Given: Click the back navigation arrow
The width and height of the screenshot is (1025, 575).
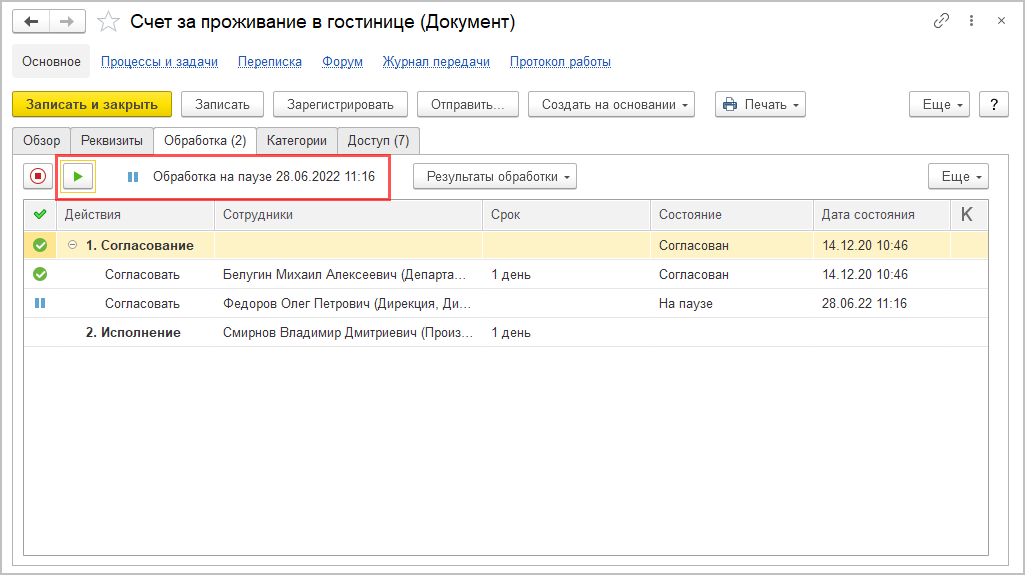Looking at the screenshot, I should point(30,21).
